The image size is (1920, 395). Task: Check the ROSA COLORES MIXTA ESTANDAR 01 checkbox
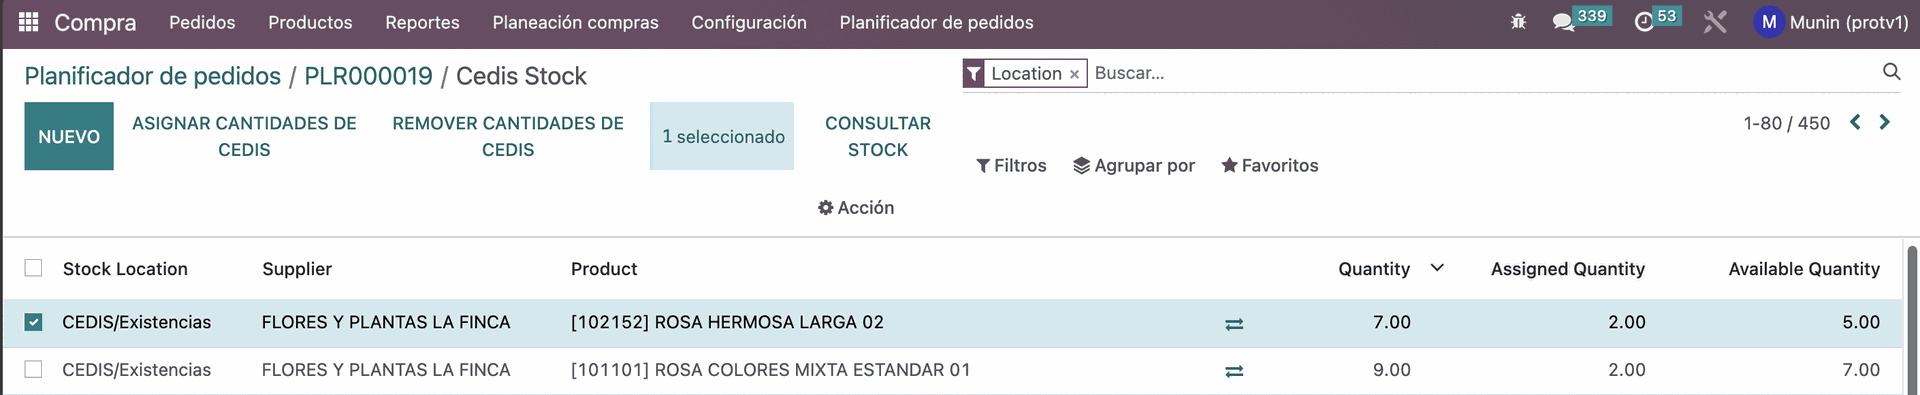coord(33,369)
